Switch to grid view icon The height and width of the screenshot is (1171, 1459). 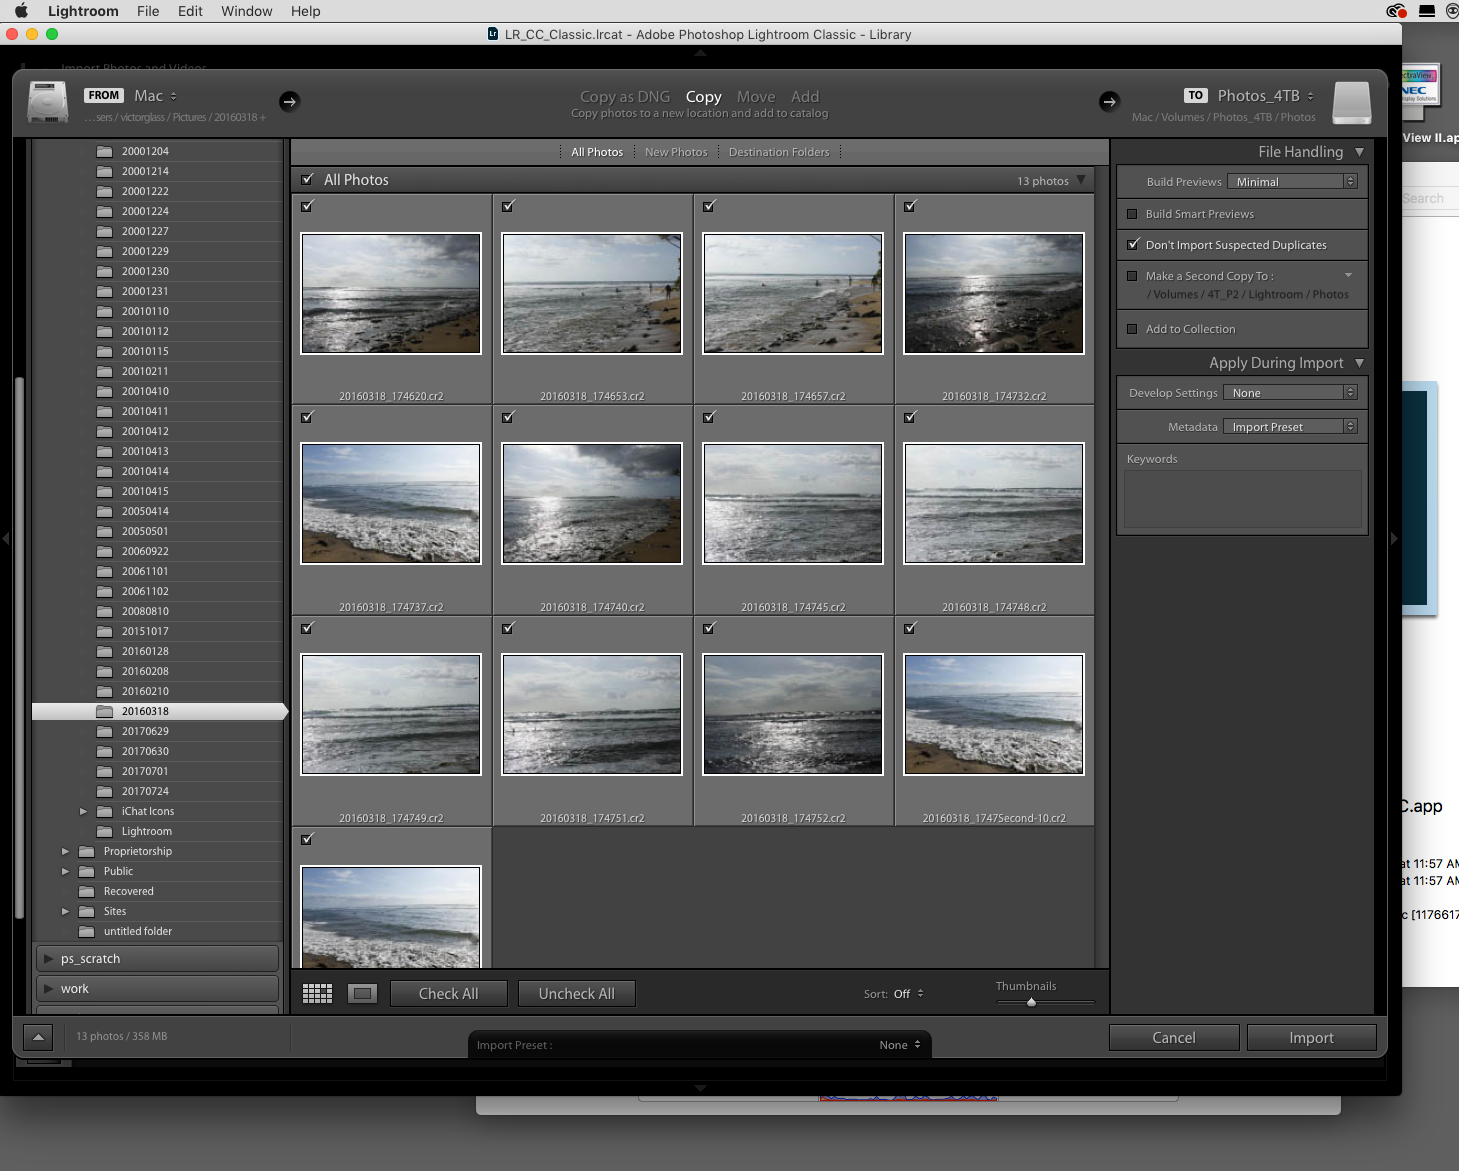(x=317, y=993)
